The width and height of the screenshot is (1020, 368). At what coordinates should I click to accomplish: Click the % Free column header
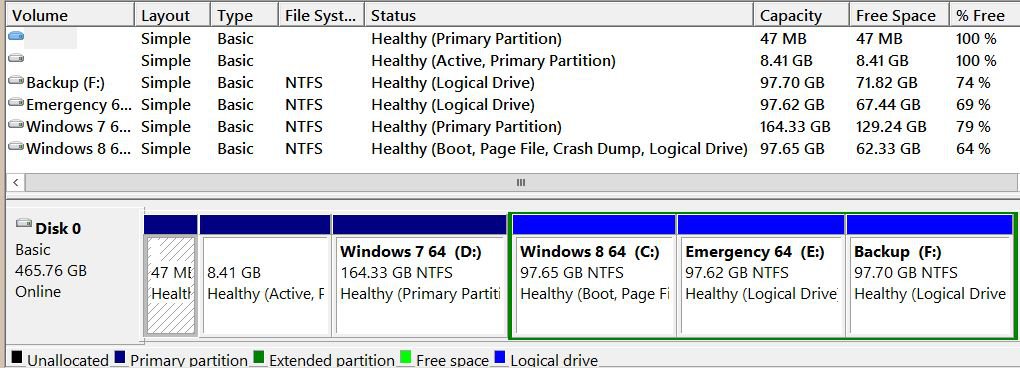(984, 15)
